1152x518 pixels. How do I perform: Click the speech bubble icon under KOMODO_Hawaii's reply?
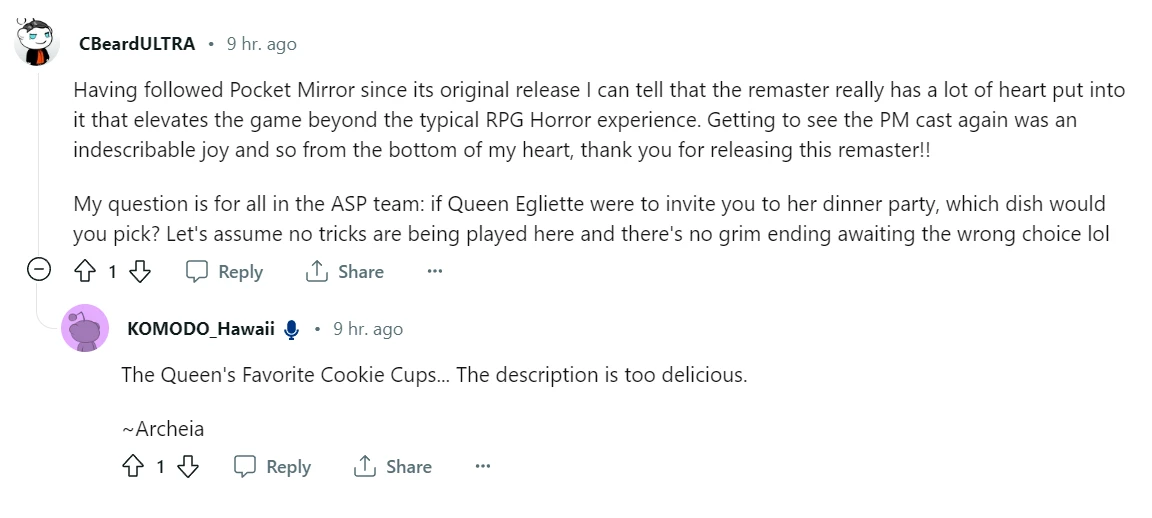pos(245,466)
